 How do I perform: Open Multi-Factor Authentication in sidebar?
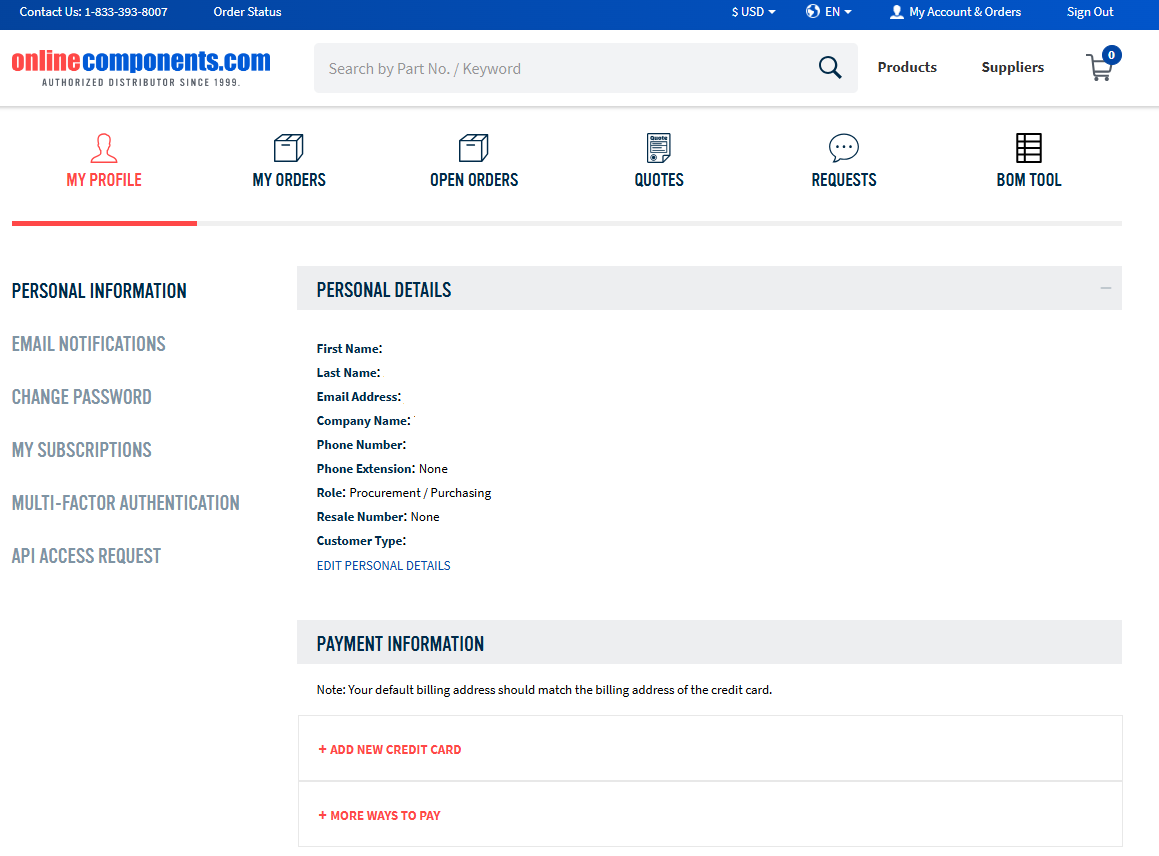[126, 503]
